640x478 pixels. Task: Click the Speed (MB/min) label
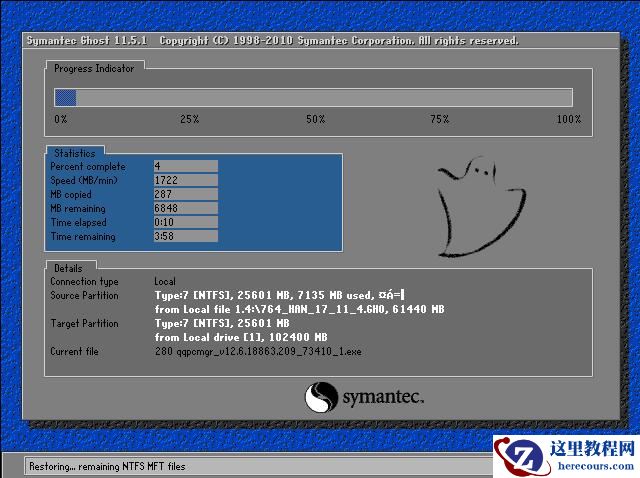coord(84,180)
